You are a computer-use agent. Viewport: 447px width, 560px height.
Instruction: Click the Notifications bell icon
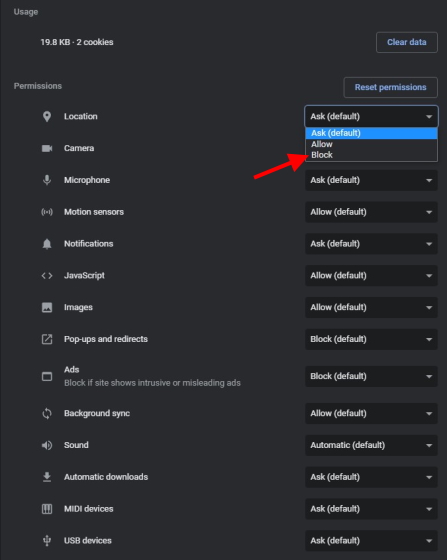point(47,244)
